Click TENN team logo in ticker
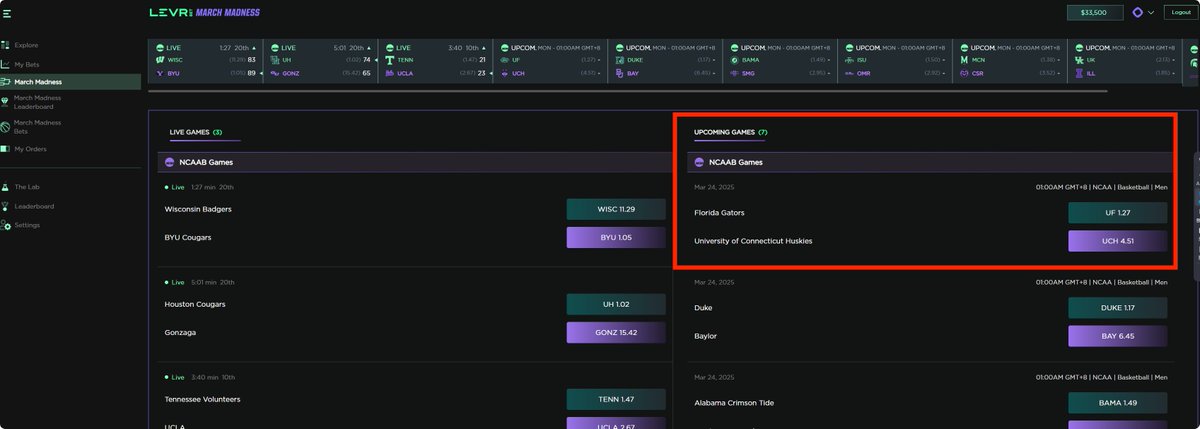Image resolution: width=1200 pixels, height=429 pixels. pyautogui.click(x=390, y=60)
